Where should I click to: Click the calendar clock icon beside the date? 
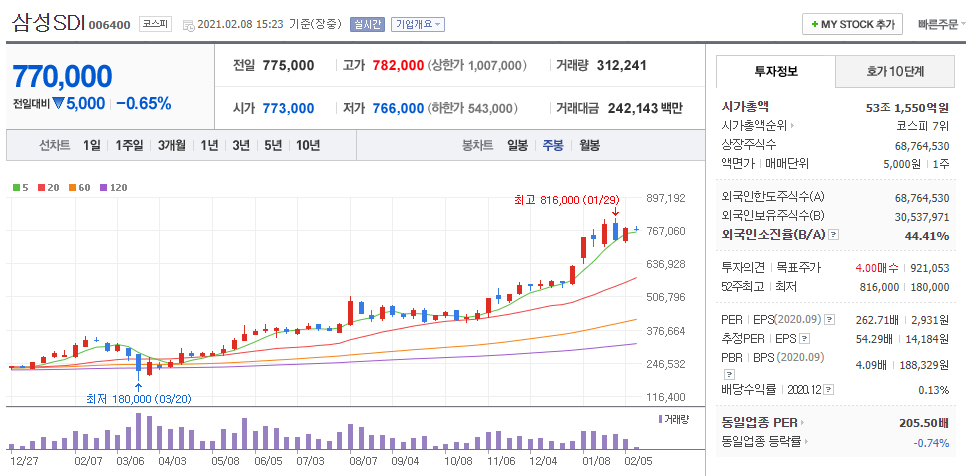pos(189,25)
